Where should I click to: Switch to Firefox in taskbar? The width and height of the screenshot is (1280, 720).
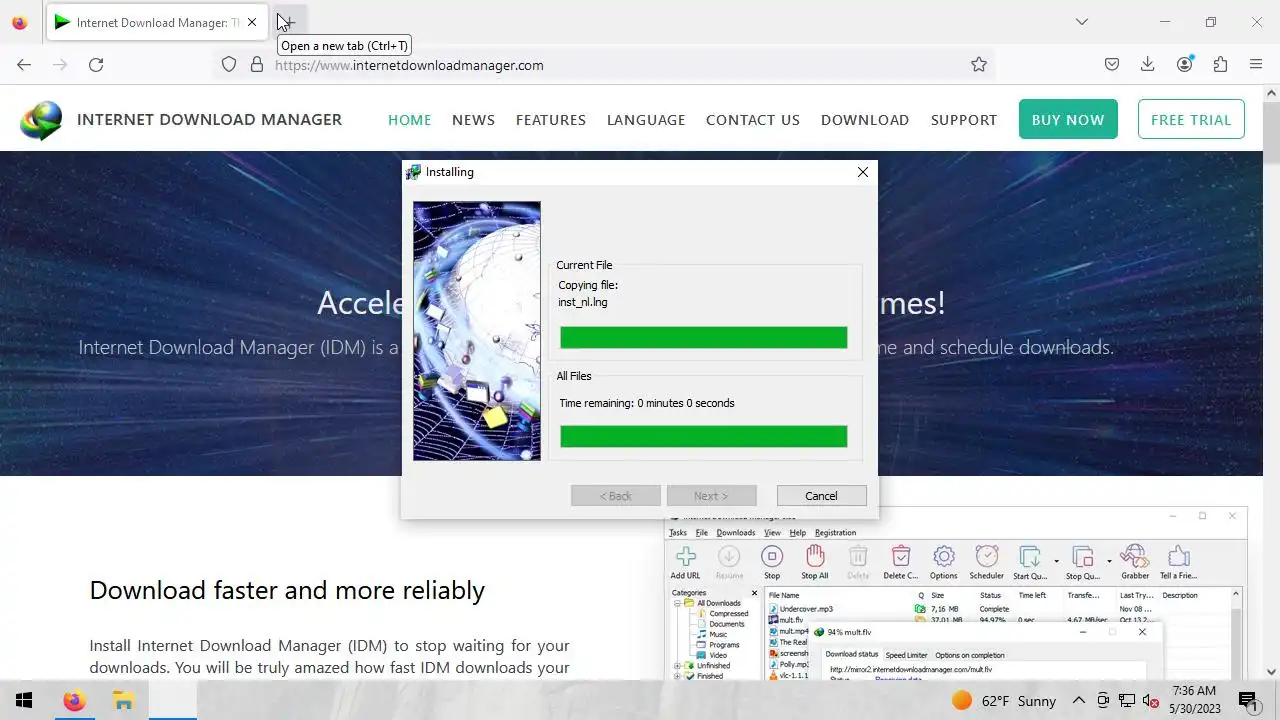74,701
